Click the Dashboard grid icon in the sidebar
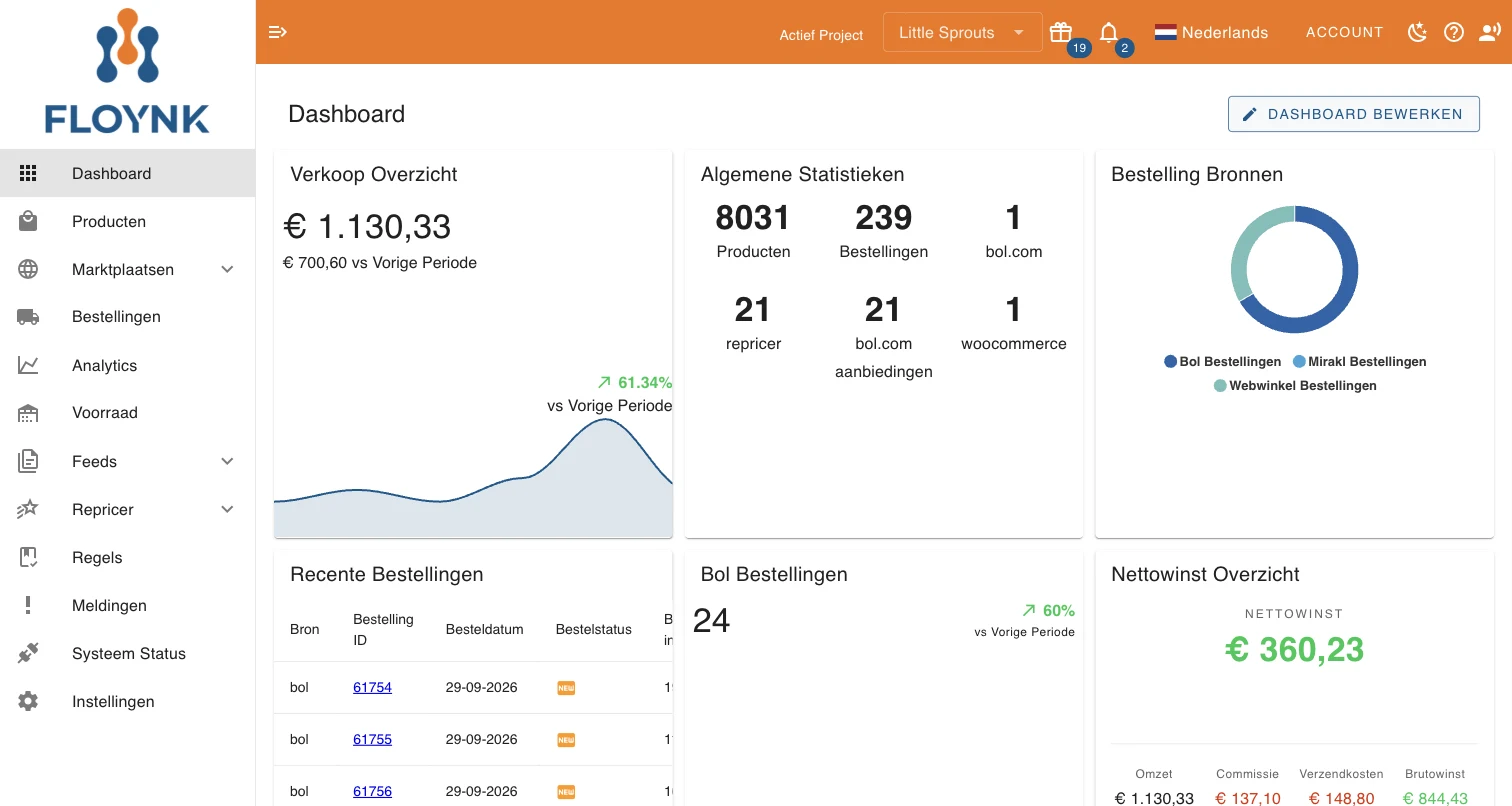 28,173
